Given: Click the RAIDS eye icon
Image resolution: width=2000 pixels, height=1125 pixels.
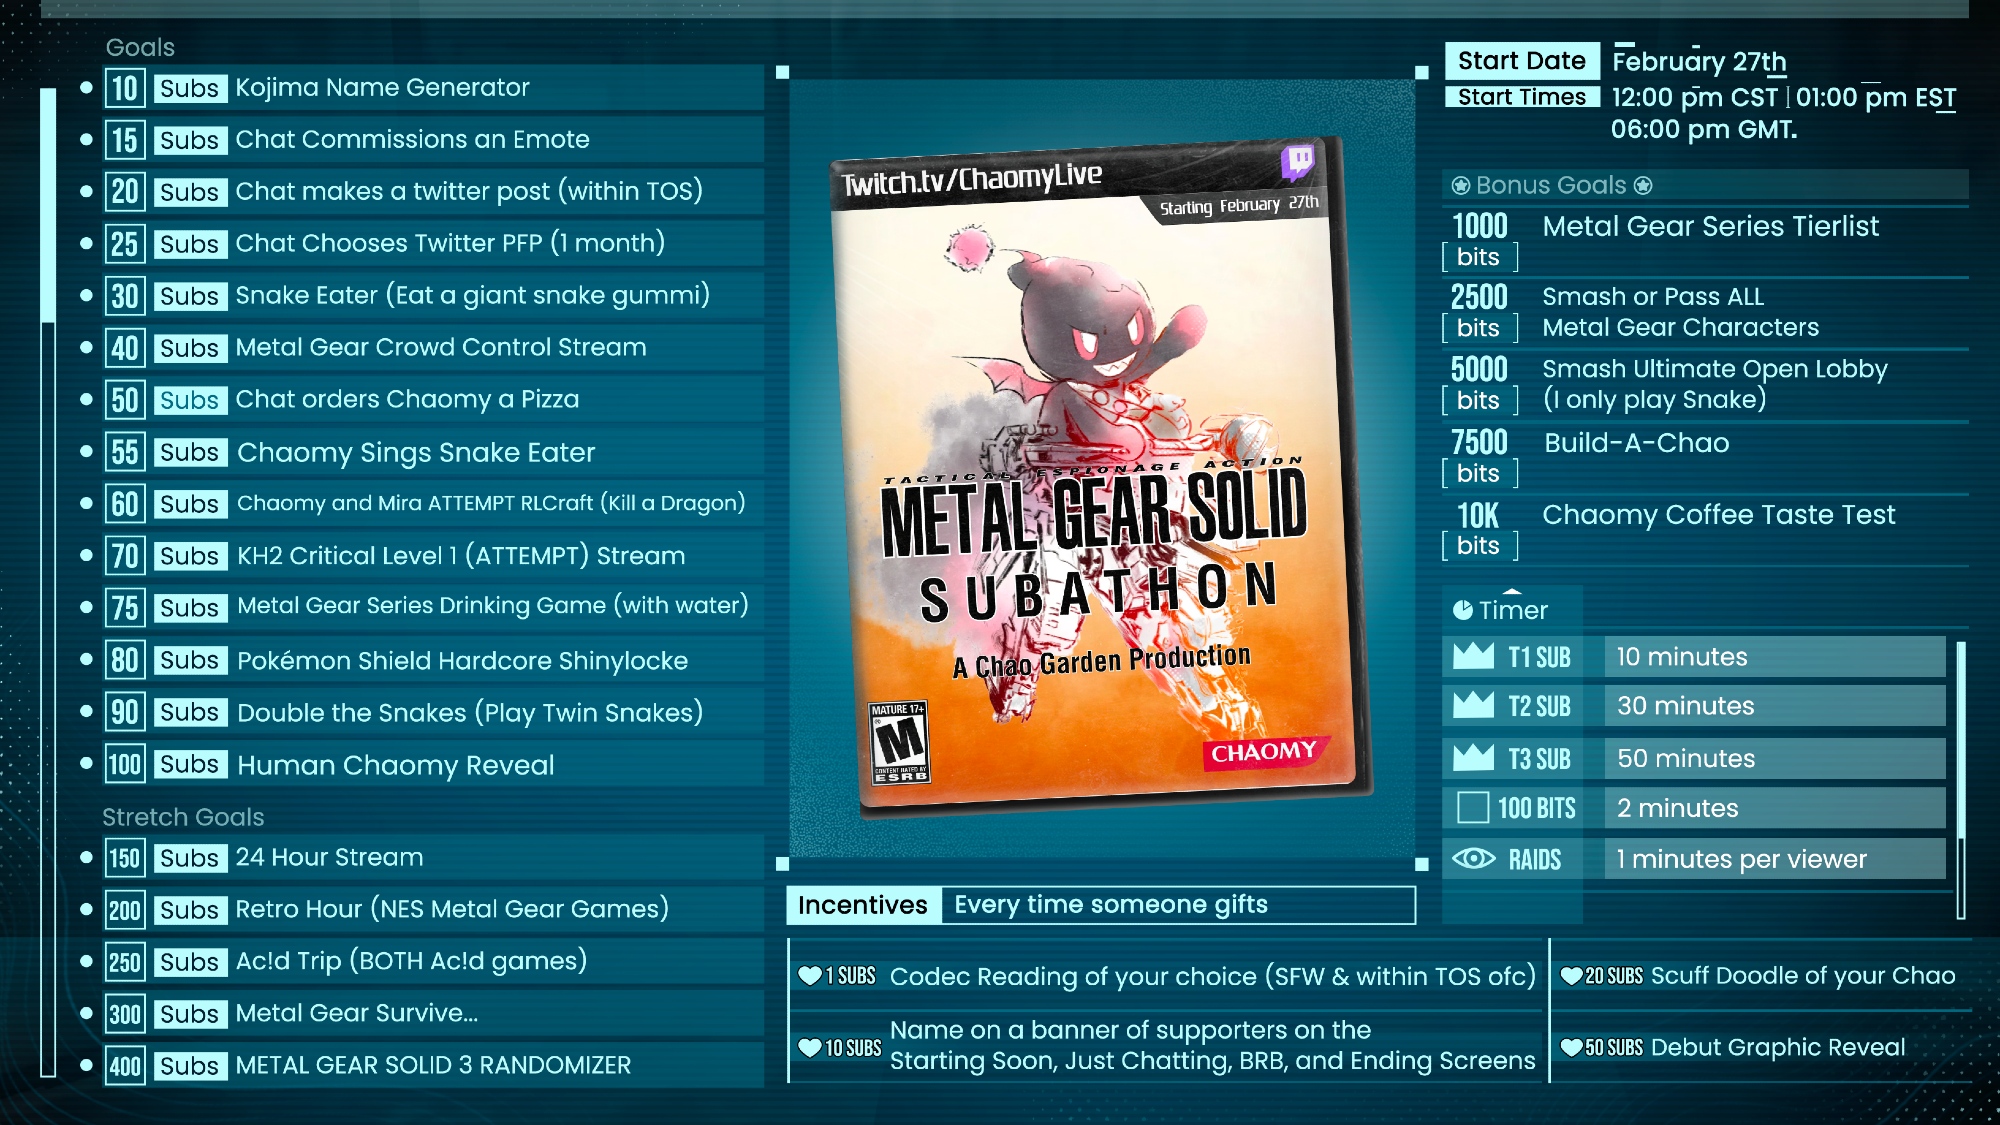Looking at the screenshot, I should (1473, 859).
